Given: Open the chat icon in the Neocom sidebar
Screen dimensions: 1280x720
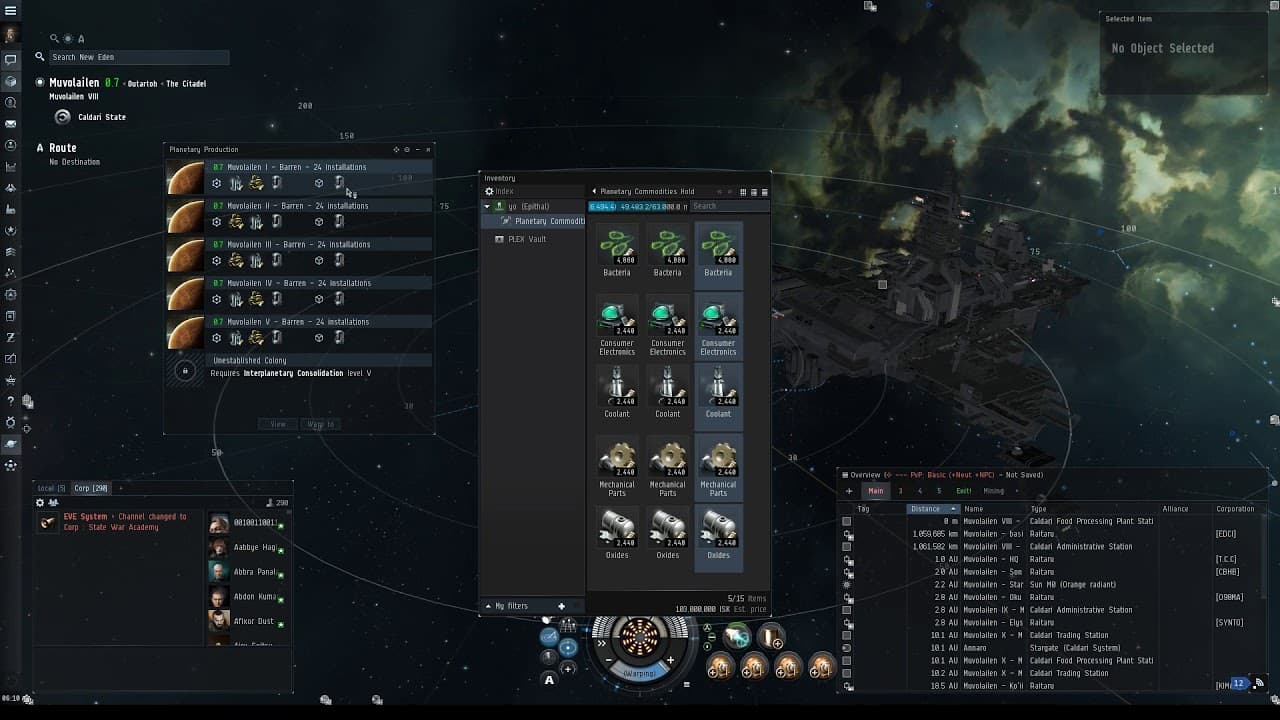Looking at the screenshot, I should (10, 60).
